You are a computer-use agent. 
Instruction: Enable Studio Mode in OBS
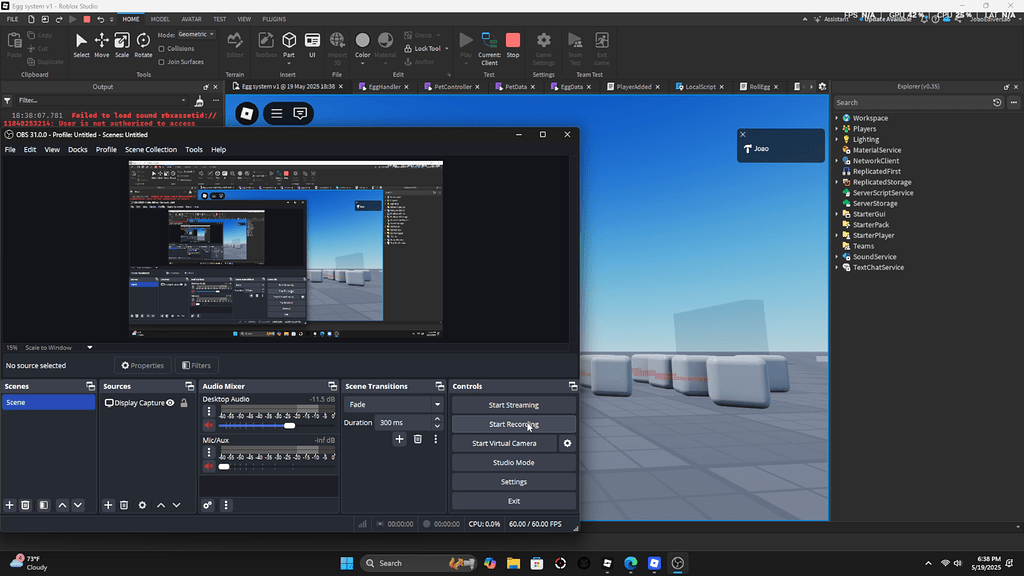point(513,461)
